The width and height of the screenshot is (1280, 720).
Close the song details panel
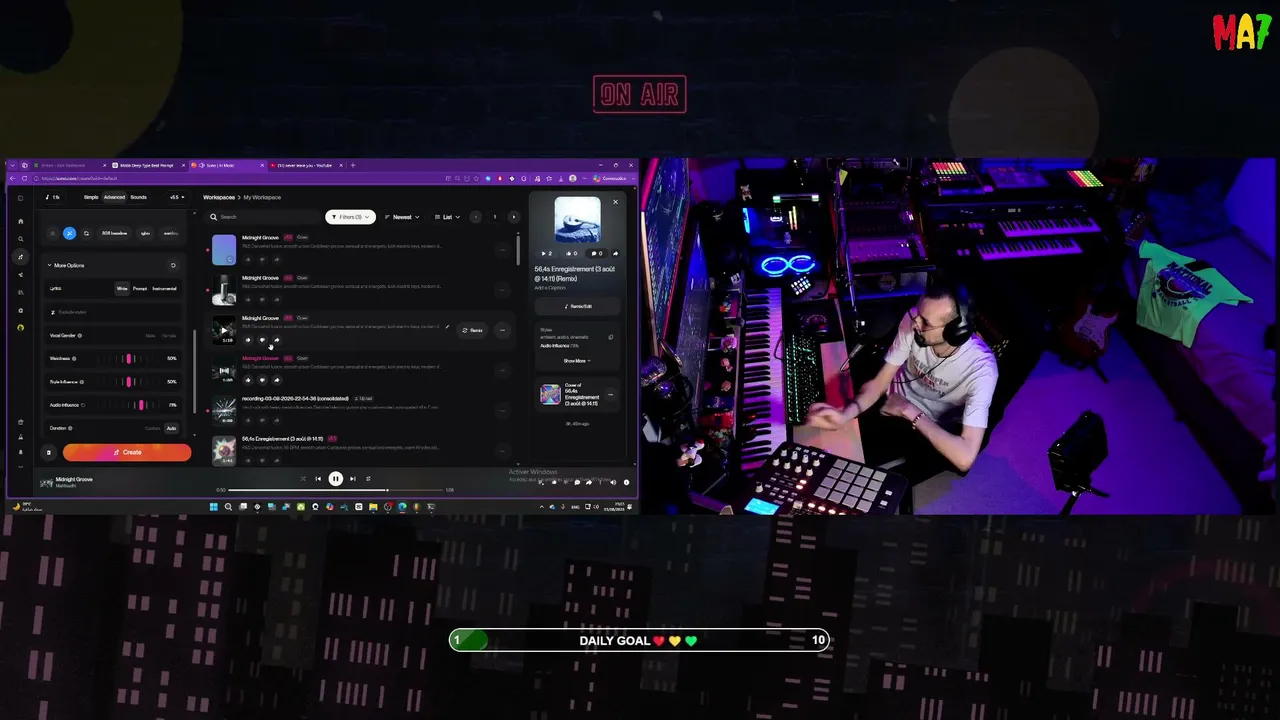click(615, 202)
